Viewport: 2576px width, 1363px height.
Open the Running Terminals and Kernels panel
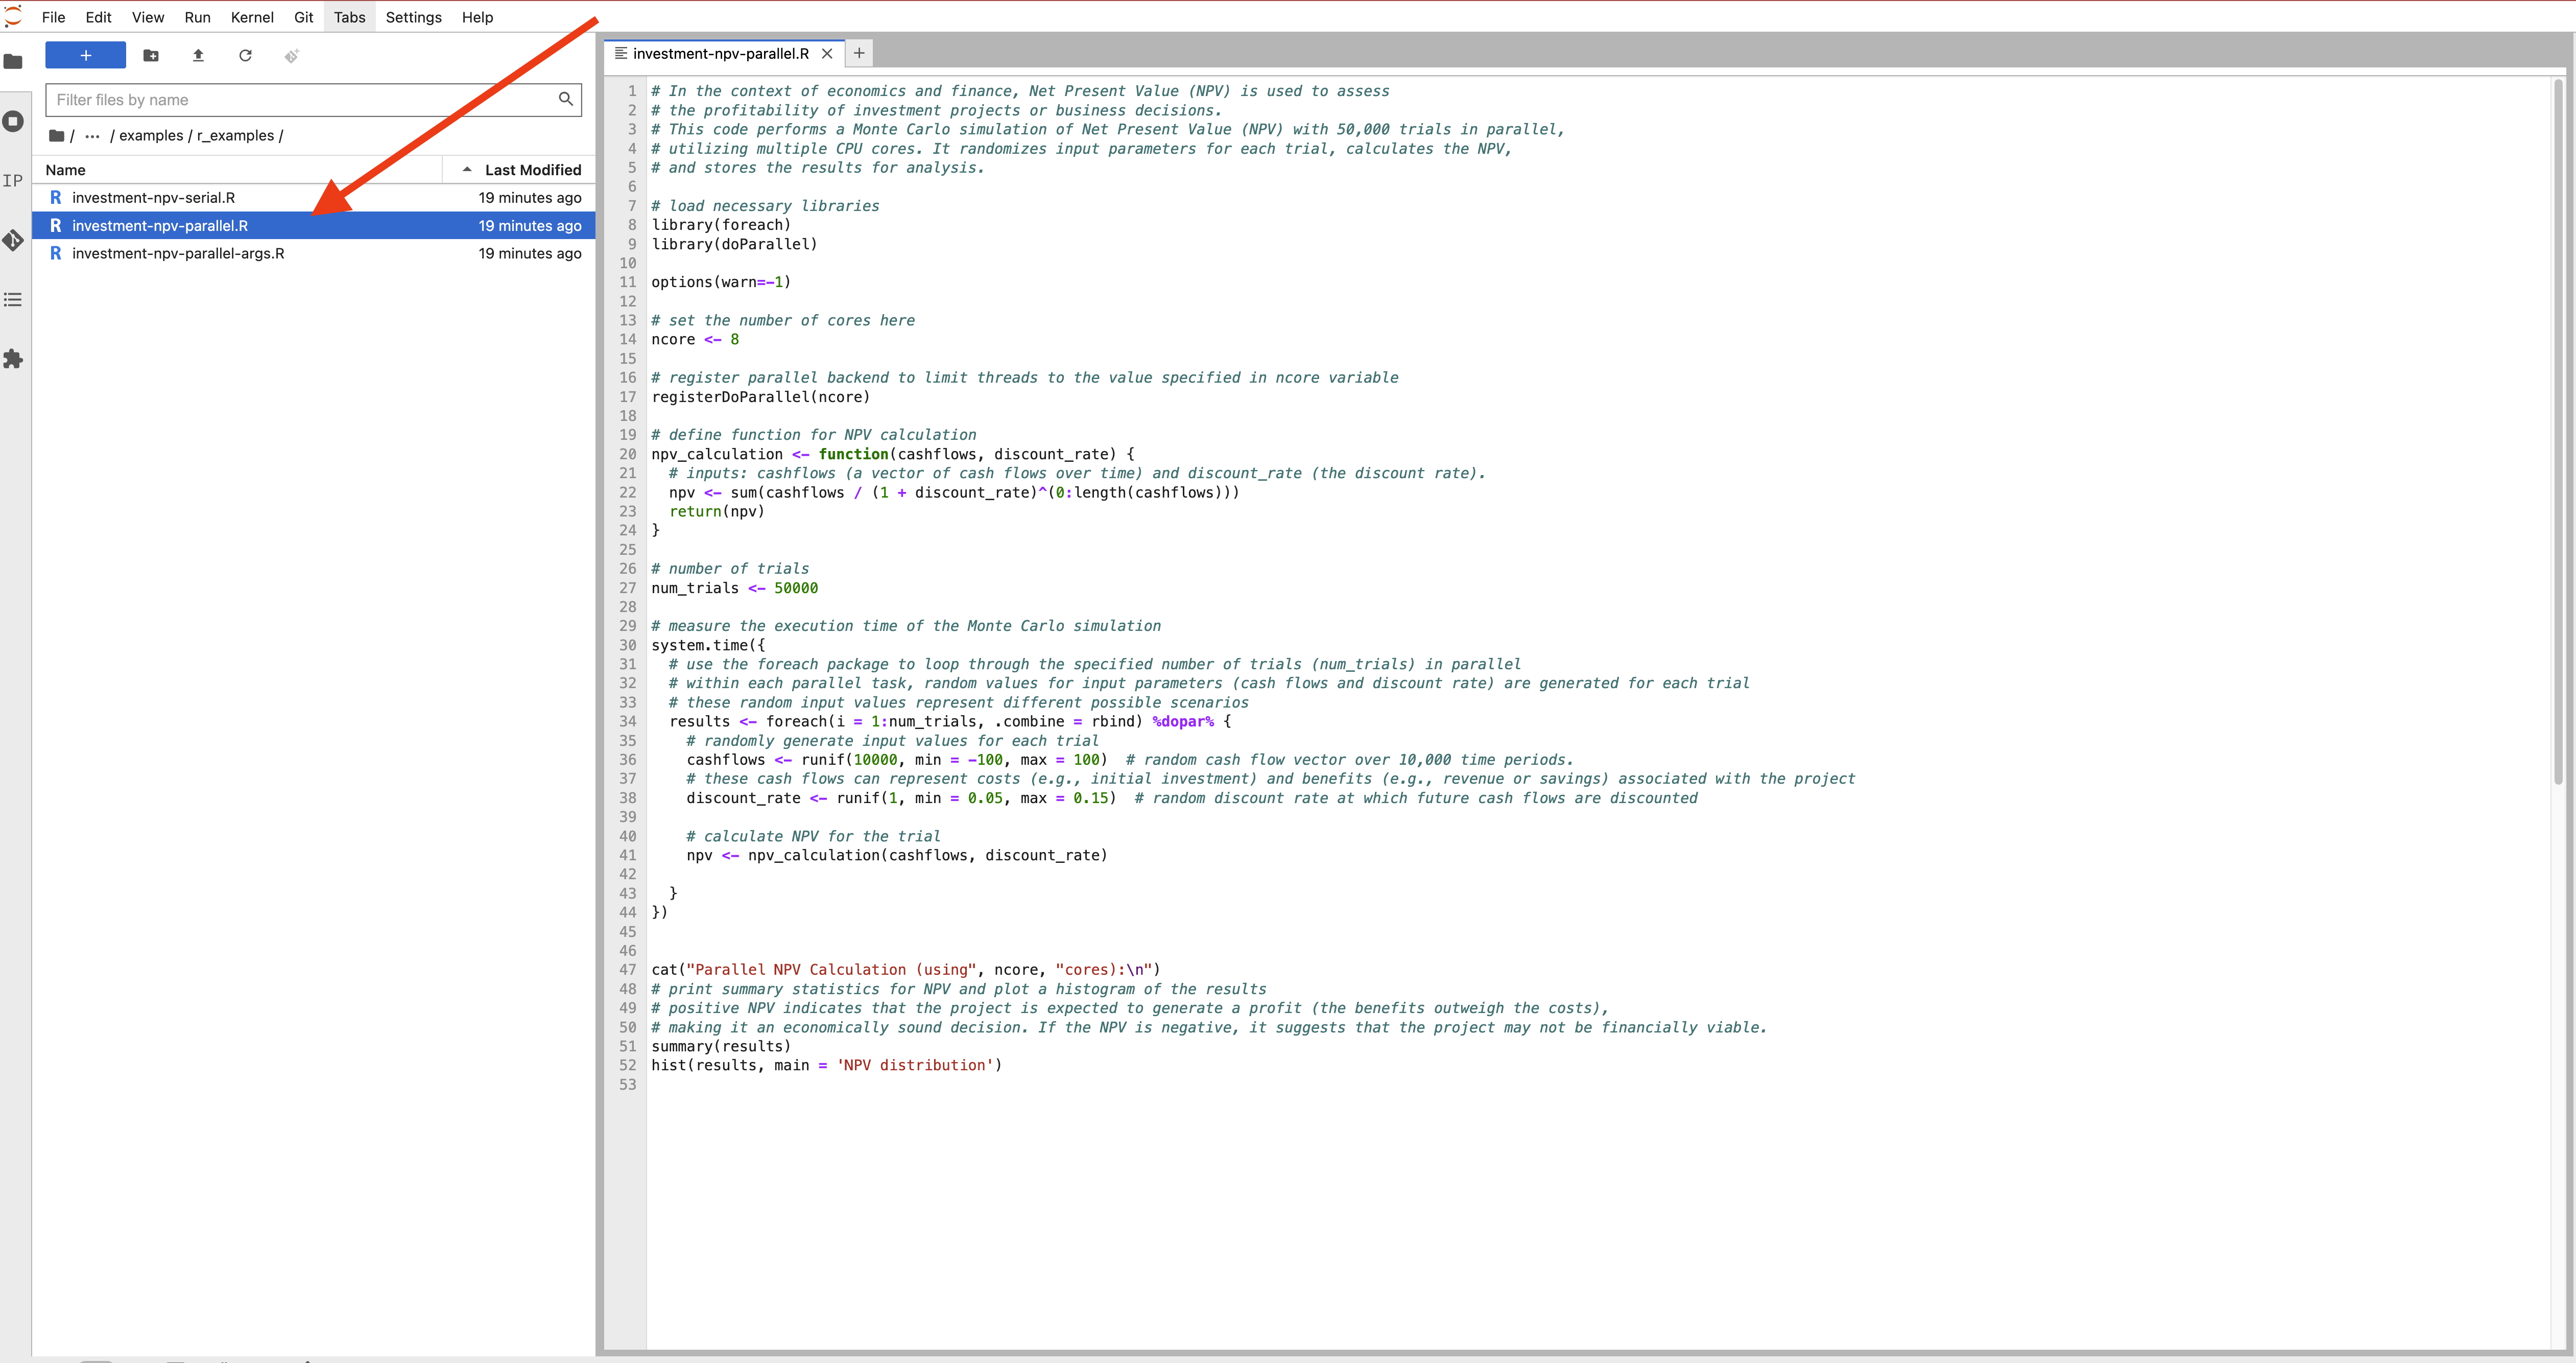13,121
